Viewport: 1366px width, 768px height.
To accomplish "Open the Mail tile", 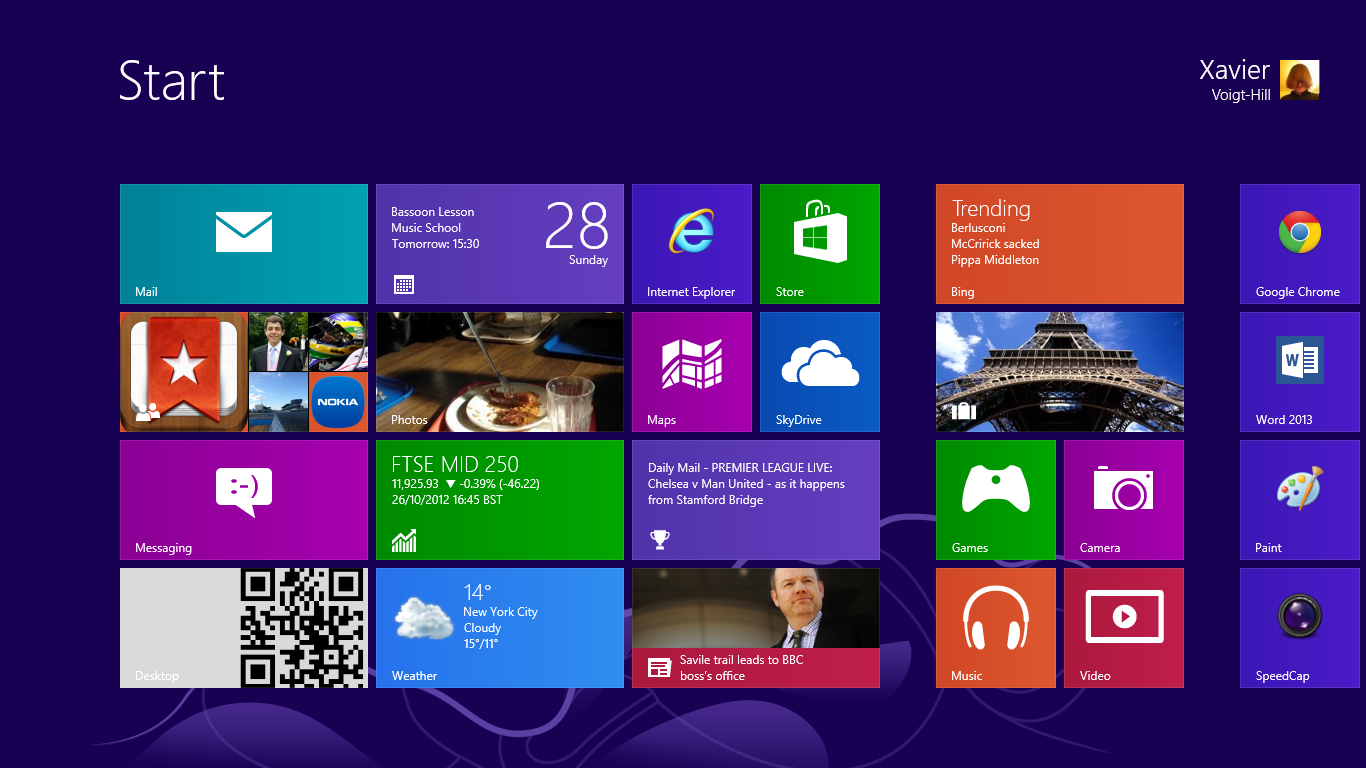I will pos(244,243).
